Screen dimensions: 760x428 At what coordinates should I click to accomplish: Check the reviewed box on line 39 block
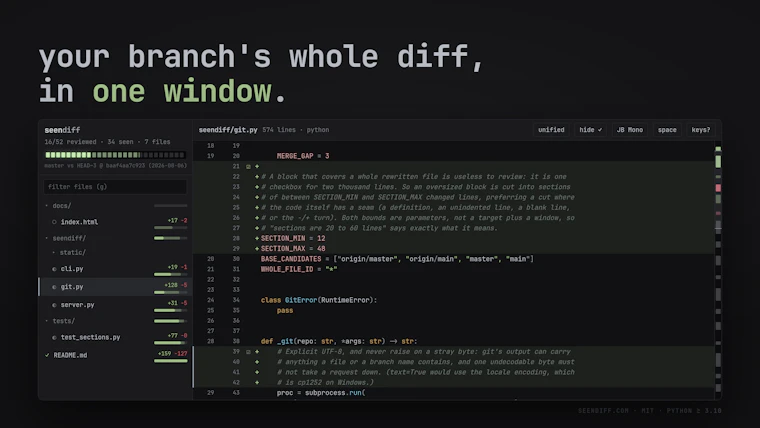[248, 352]
